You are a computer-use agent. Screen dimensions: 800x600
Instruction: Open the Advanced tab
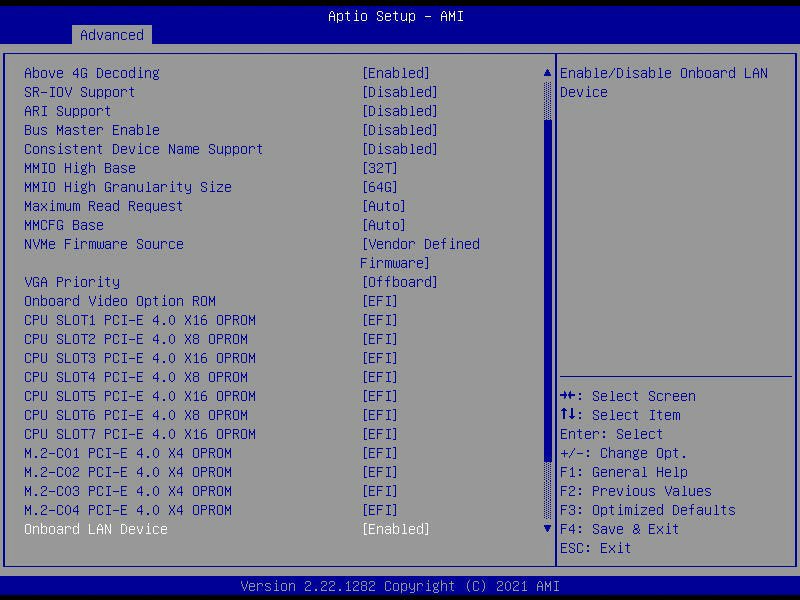[x=112, y=35]
